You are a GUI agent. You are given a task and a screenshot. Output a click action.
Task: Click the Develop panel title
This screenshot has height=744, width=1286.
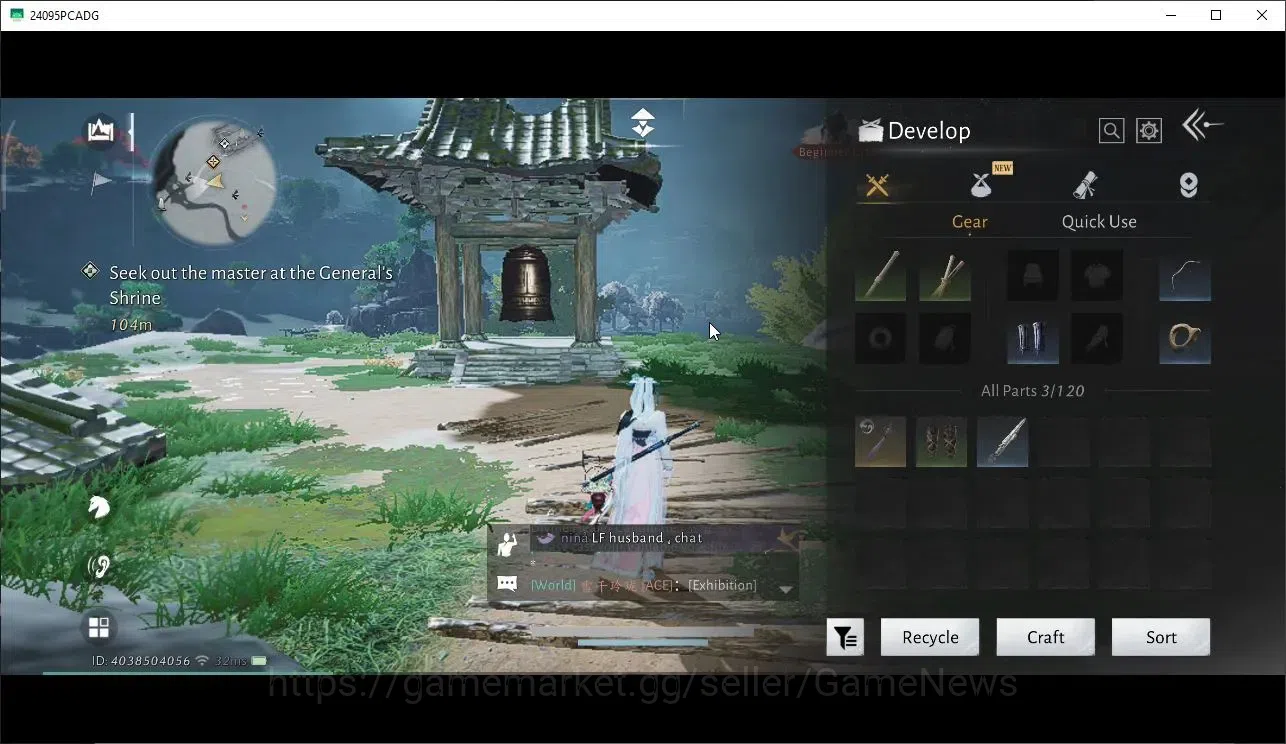(929, 131)
